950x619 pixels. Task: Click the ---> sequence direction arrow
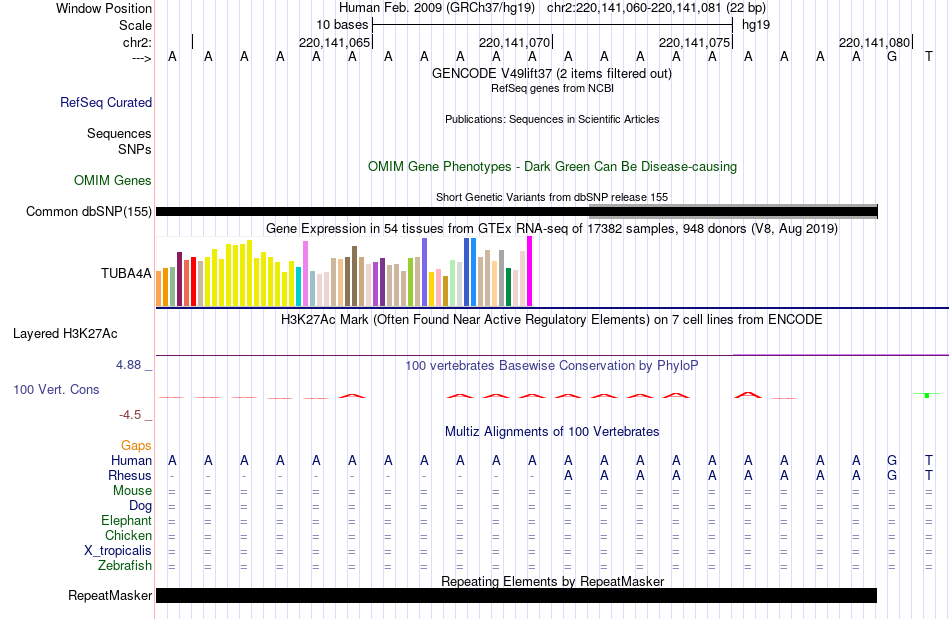pos(142,58)
